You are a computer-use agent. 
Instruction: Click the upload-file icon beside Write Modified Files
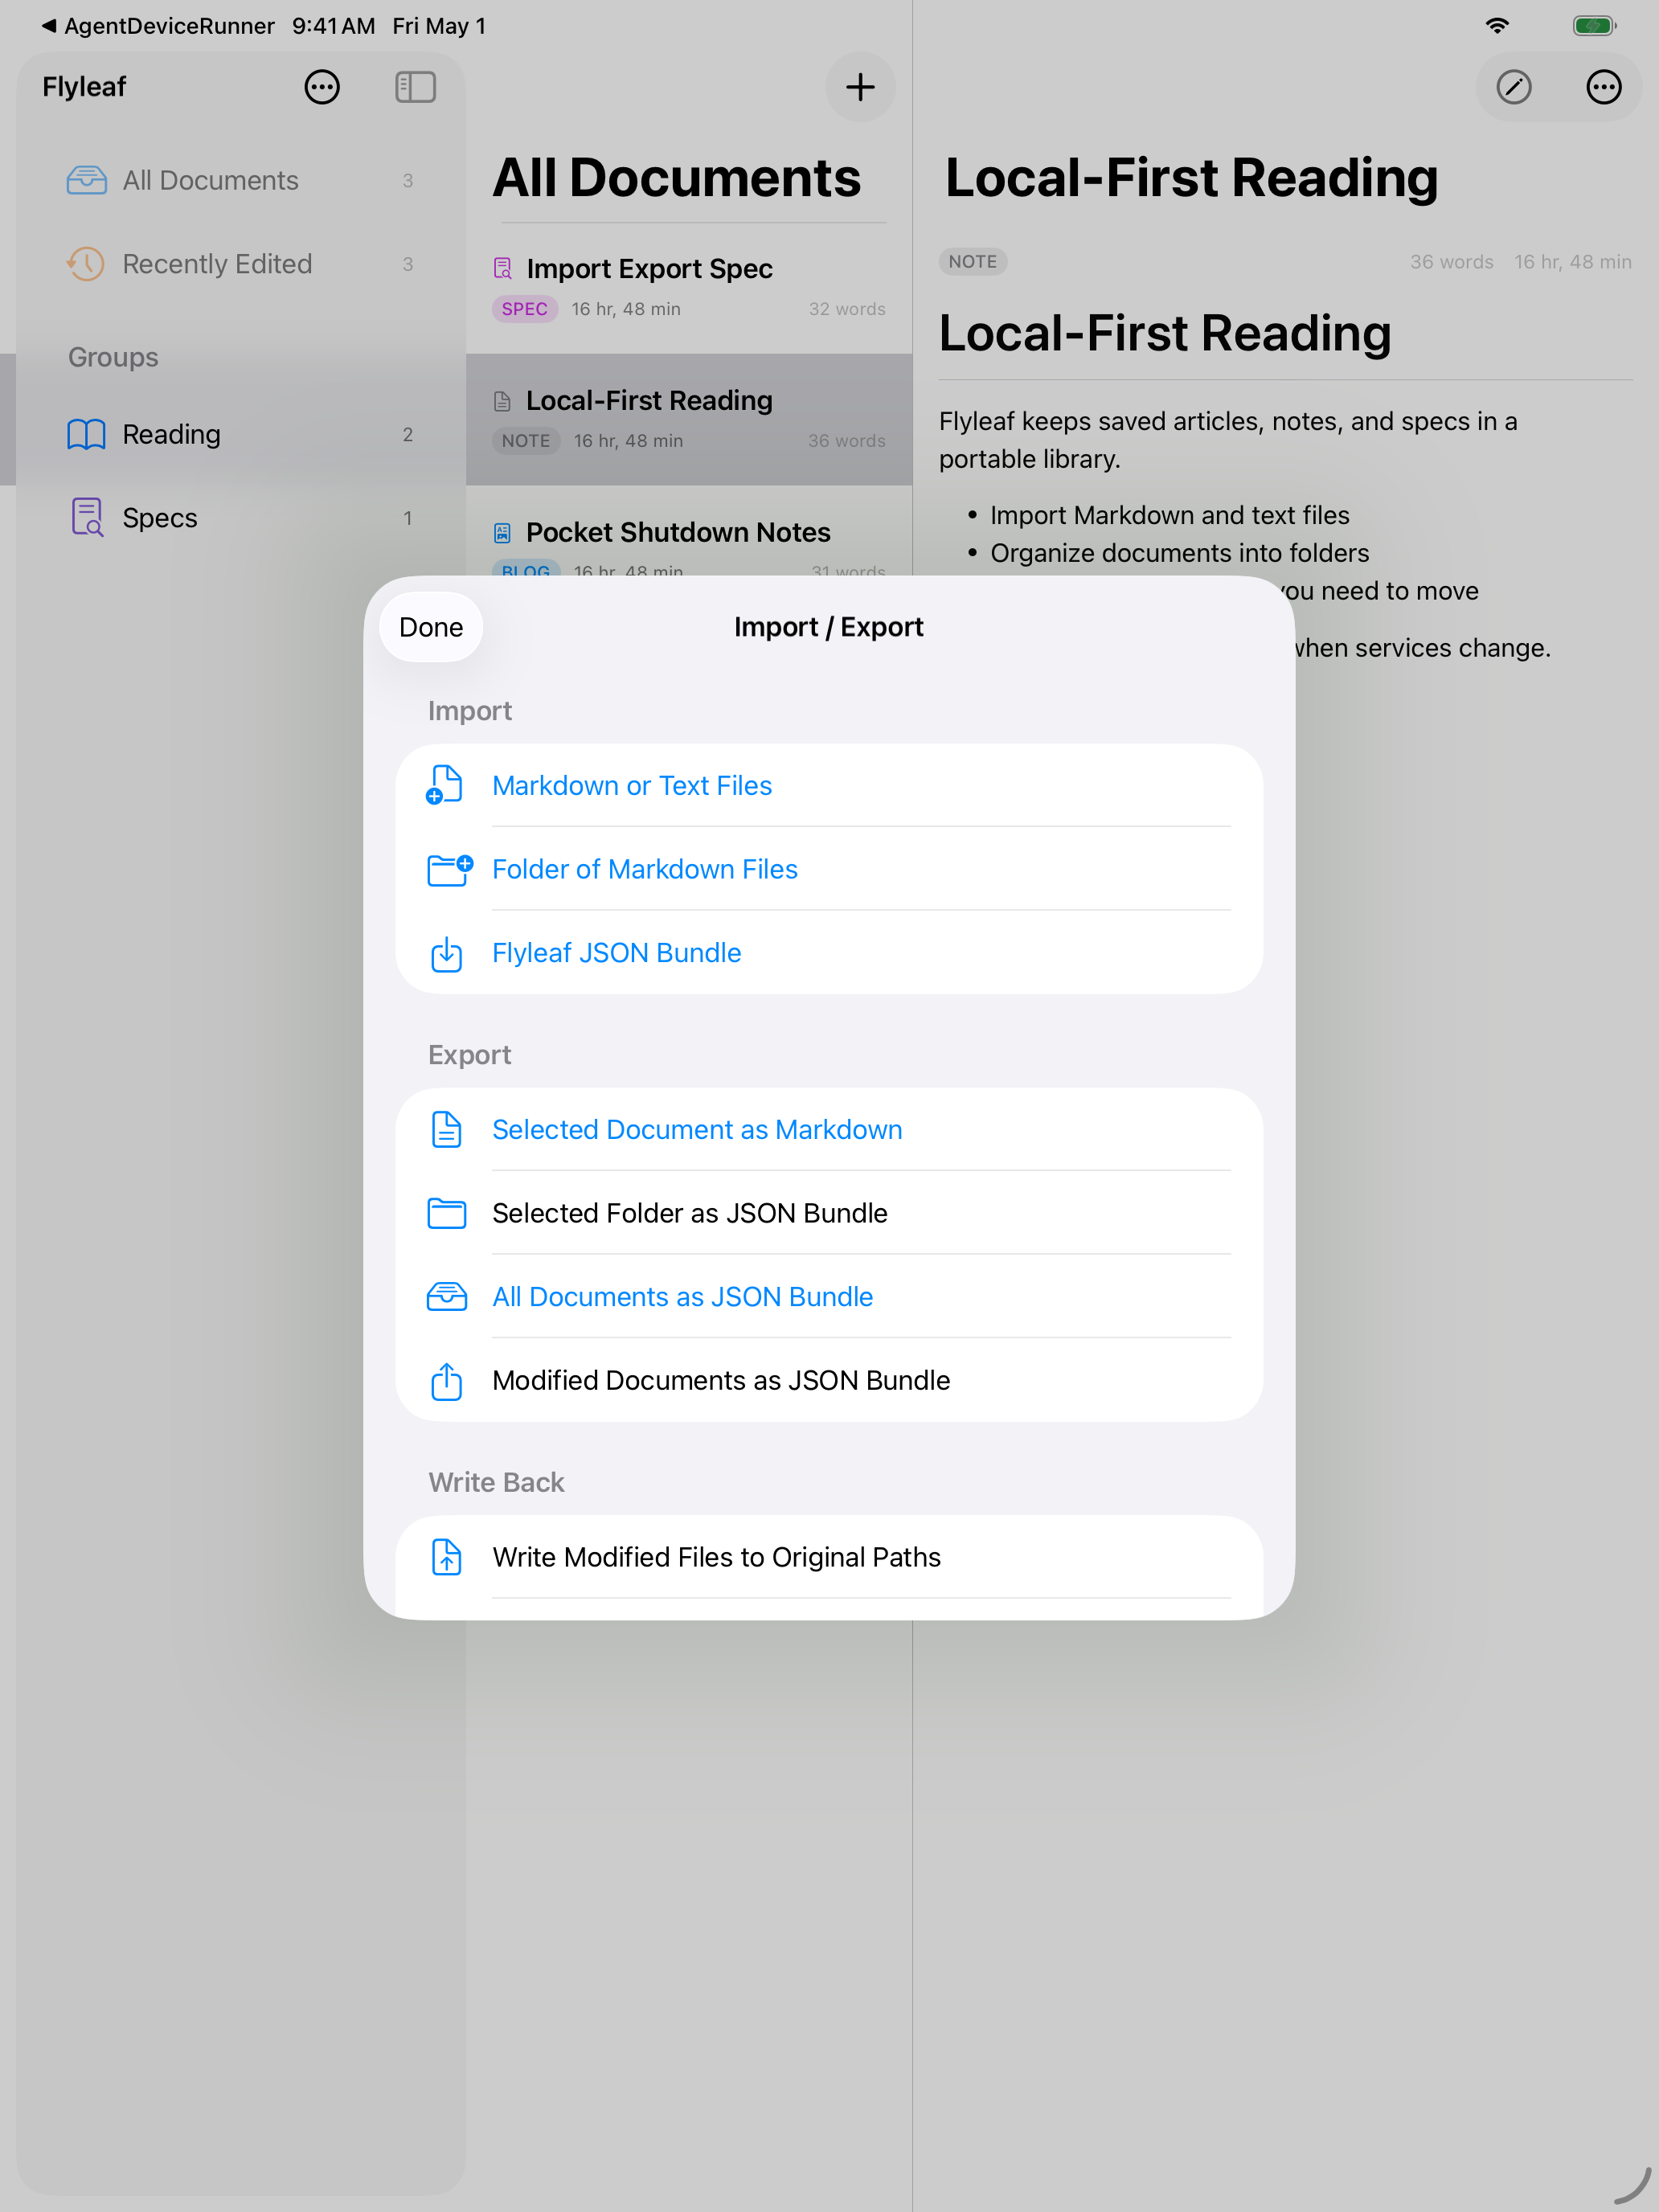(x=446, y=1557)
